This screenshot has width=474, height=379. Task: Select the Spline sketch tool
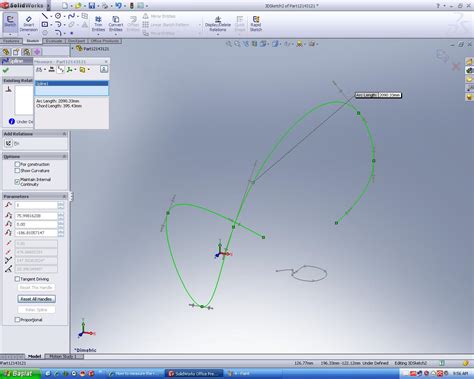click(x=71, y=16)
